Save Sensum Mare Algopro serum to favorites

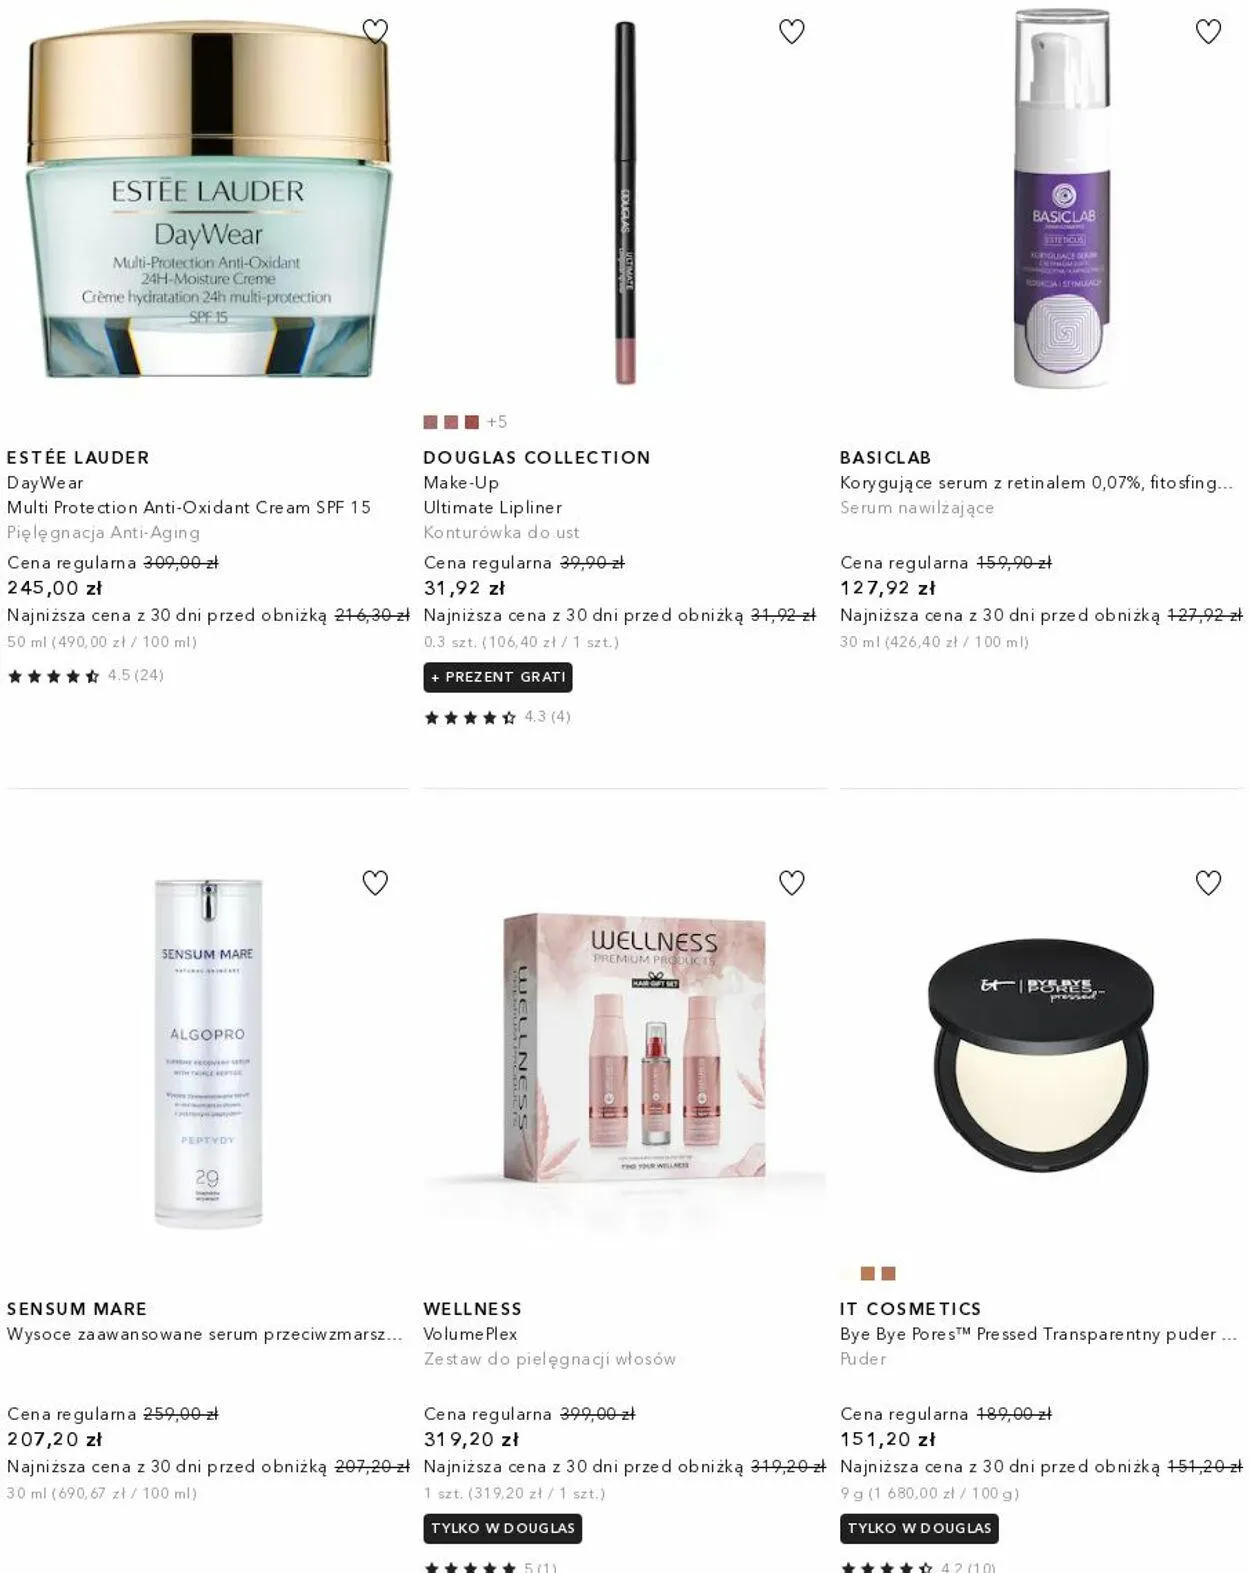(375, 882)
